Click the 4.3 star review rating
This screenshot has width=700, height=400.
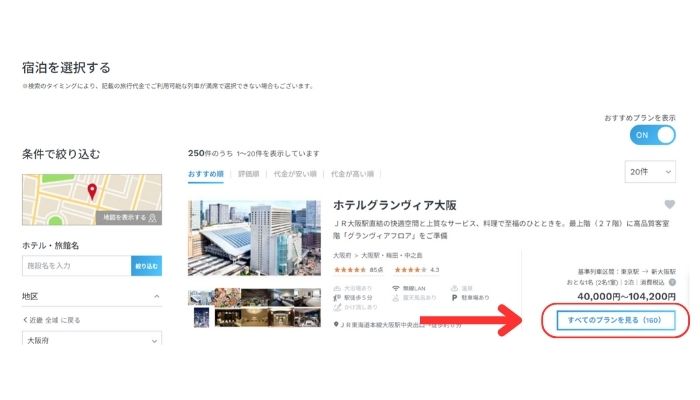417,270
